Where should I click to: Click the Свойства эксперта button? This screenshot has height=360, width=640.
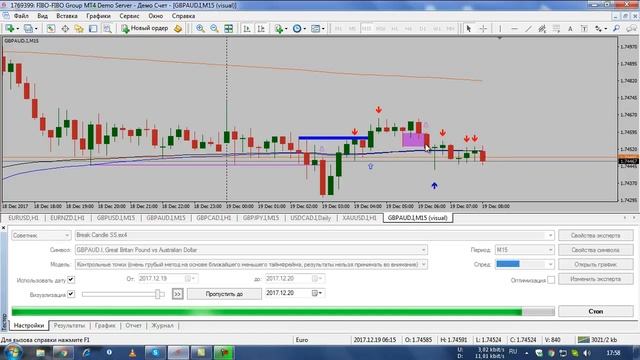coord(596,236)
